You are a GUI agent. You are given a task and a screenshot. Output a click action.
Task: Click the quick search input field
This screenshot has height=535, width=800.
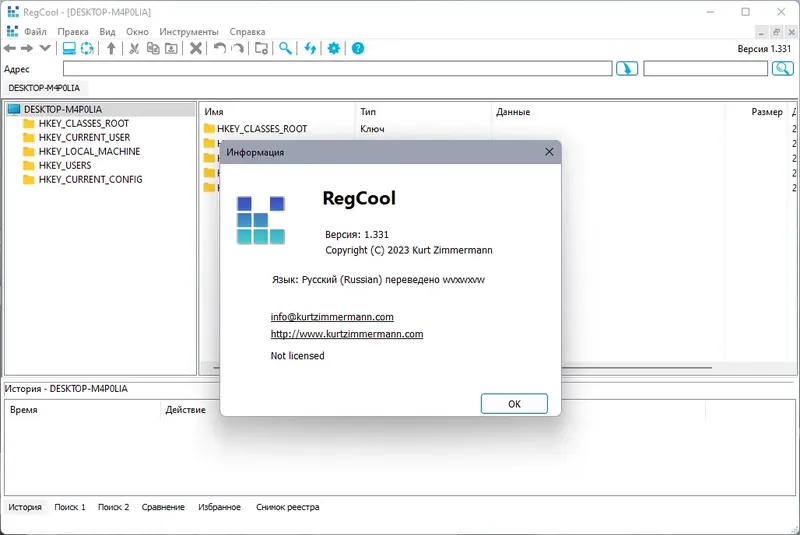point(705,68)
